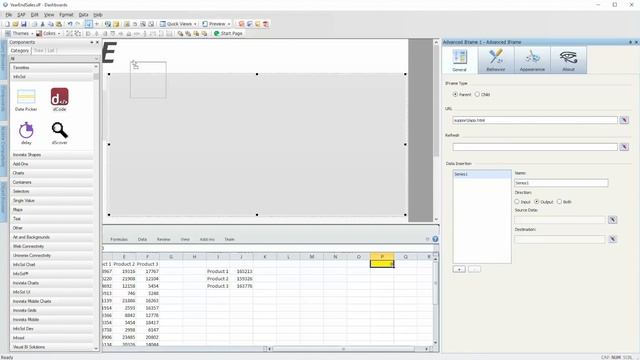The height and width of the screenshot is (360, 640).
Task: Expand the Containers category
Action: [52, 182]
